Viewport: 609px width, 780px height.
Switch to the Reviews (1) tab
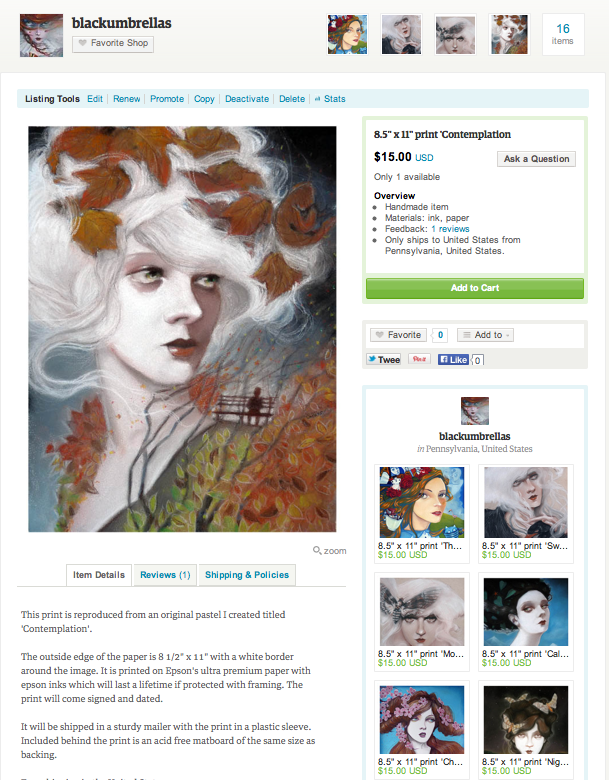[165, 575]
